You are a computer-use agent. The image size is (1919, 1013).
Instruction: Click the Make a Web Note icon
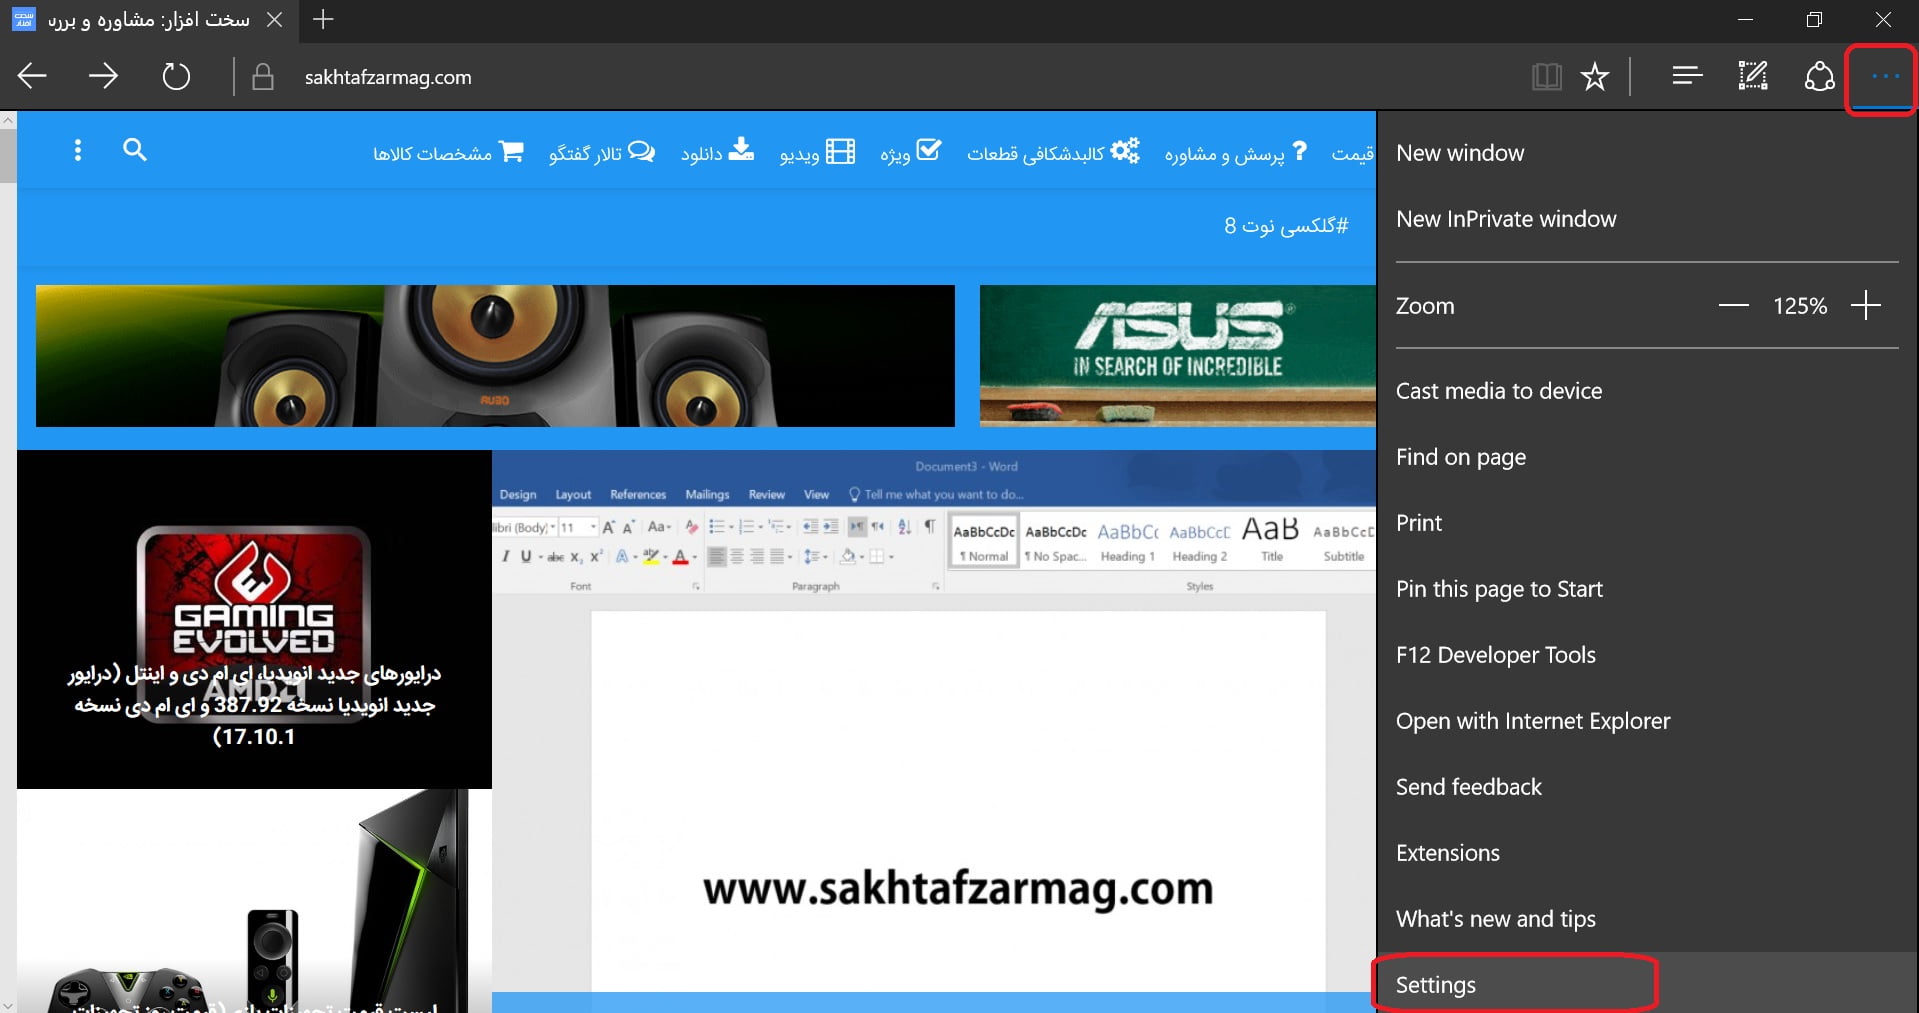(1752, 76)
